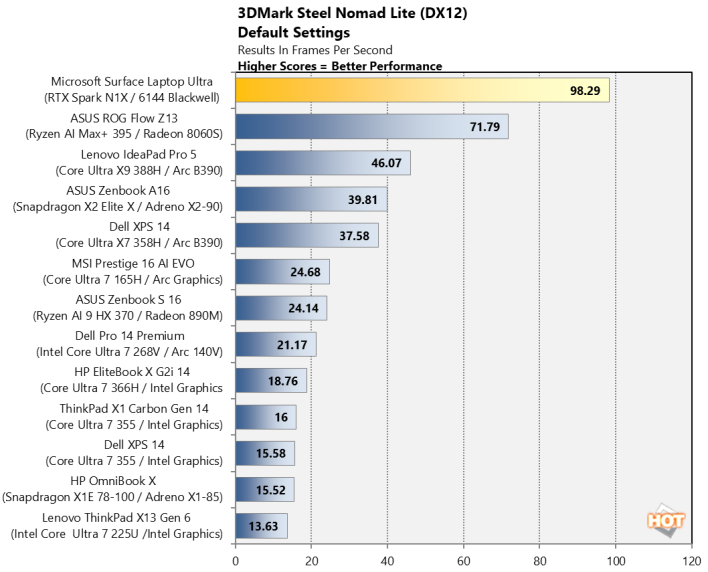Click the 0 axis tick label
The height and width of the screenshot is (572, 708).
pos(235,561)
